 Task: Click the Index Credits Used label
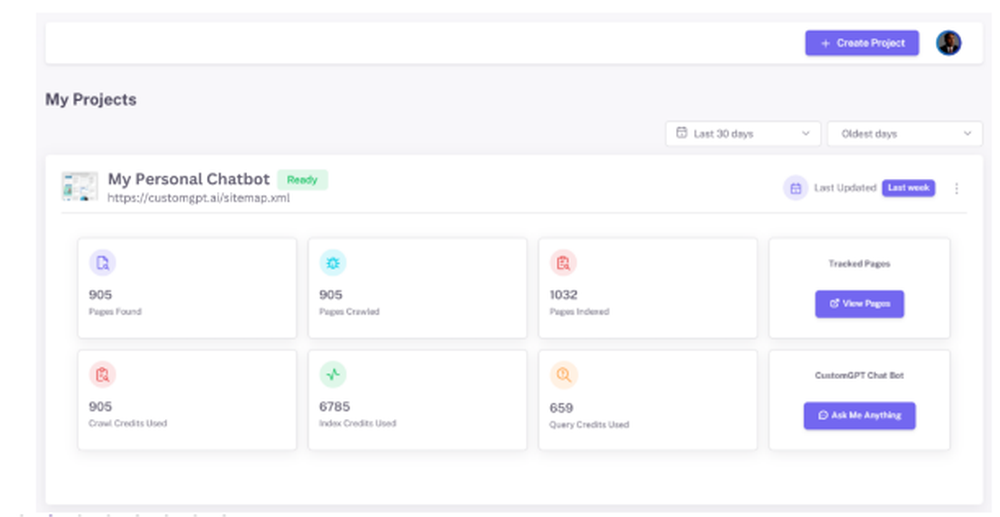357,423
